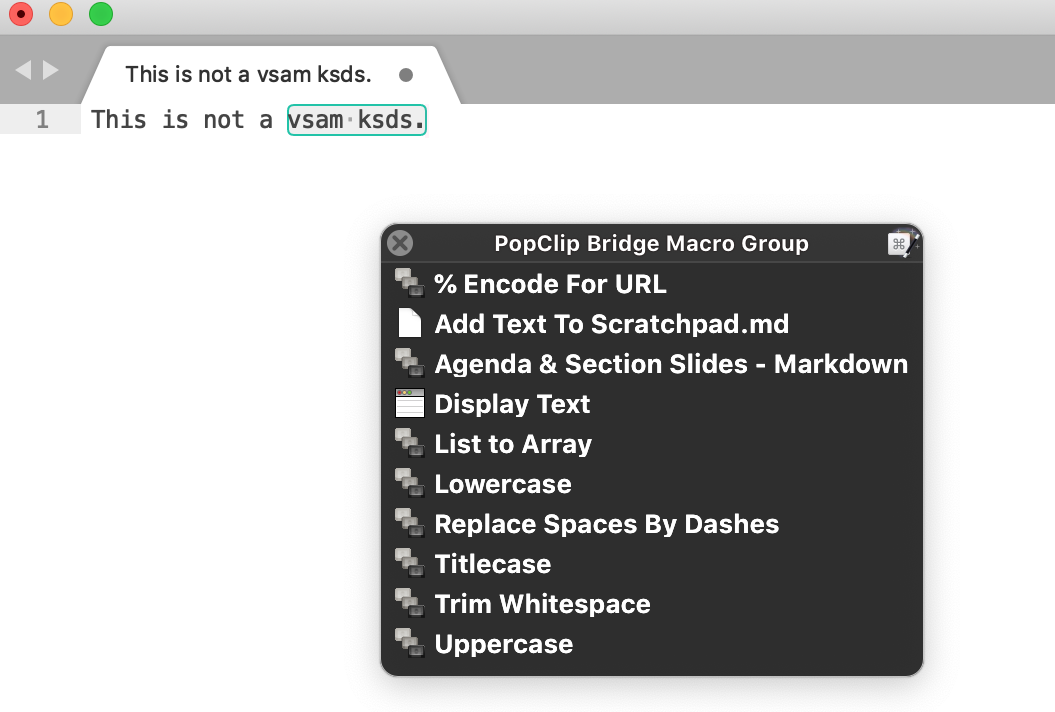Click line number 1 in the gutter

click(41, 120)
